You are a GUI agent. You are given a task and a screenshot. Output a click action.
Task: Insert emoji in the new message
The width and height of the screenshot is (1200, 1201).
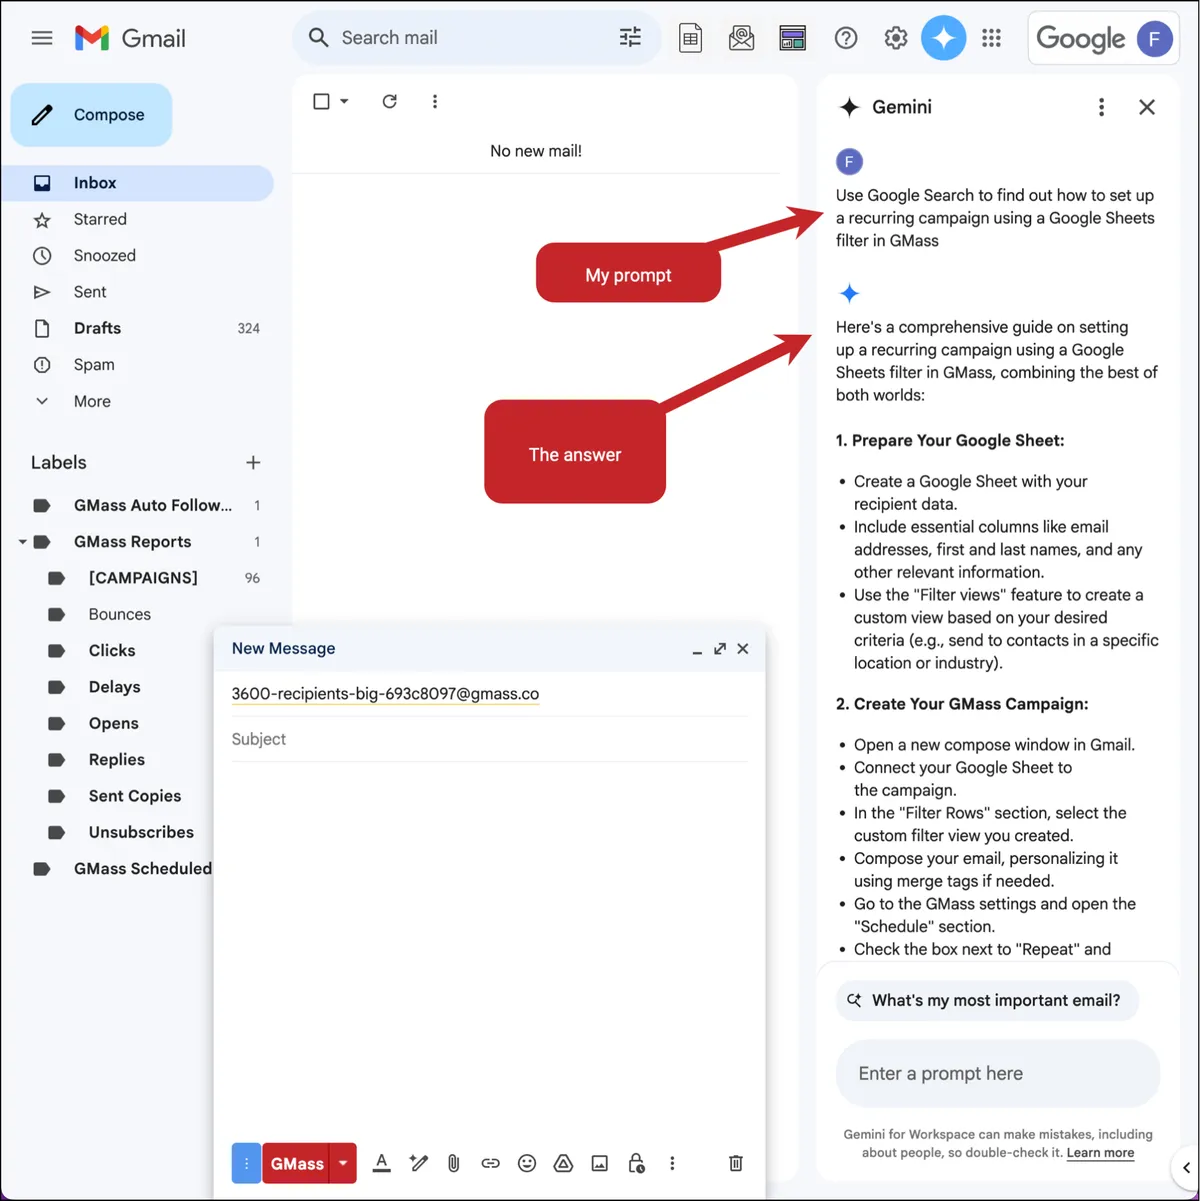[527, 1163]
